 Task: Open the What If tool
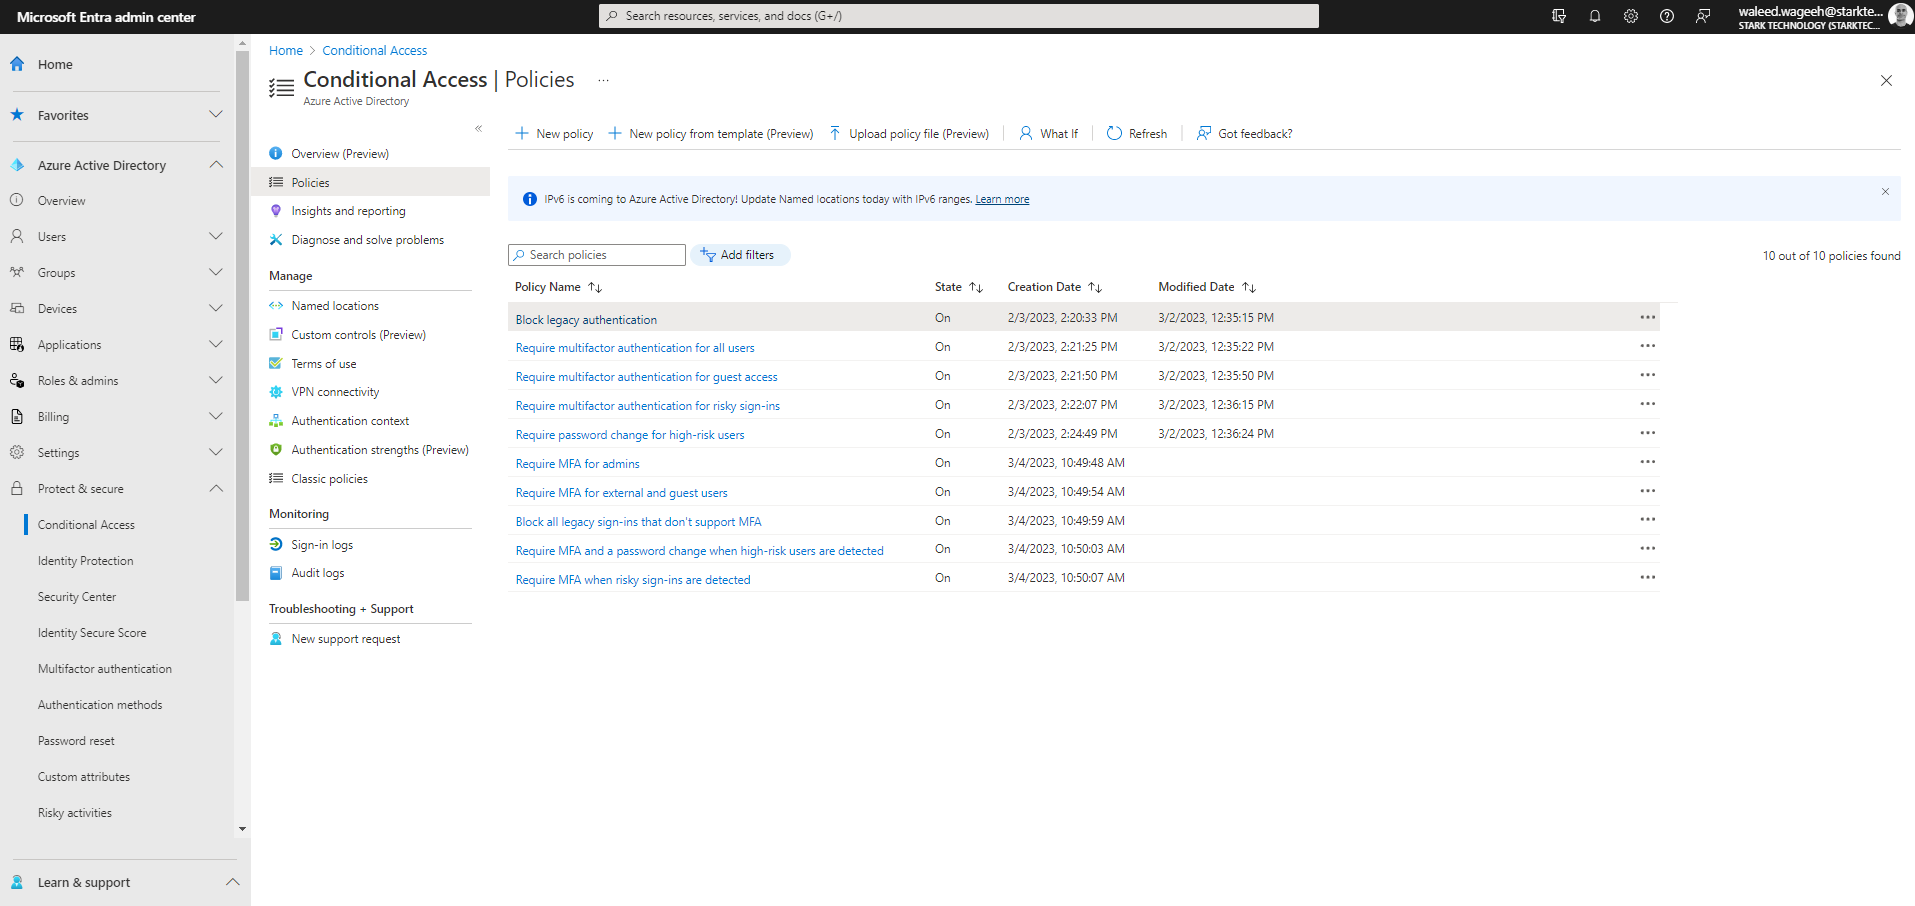pos(1048,133)
